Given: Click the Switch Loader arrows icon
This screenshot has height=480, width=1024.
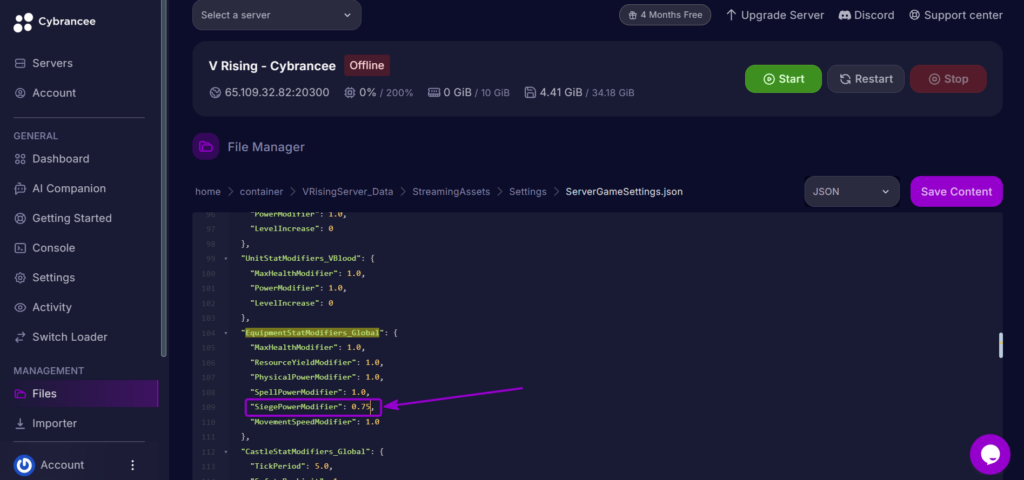Looking at the screenshot, I should (20, 337).
